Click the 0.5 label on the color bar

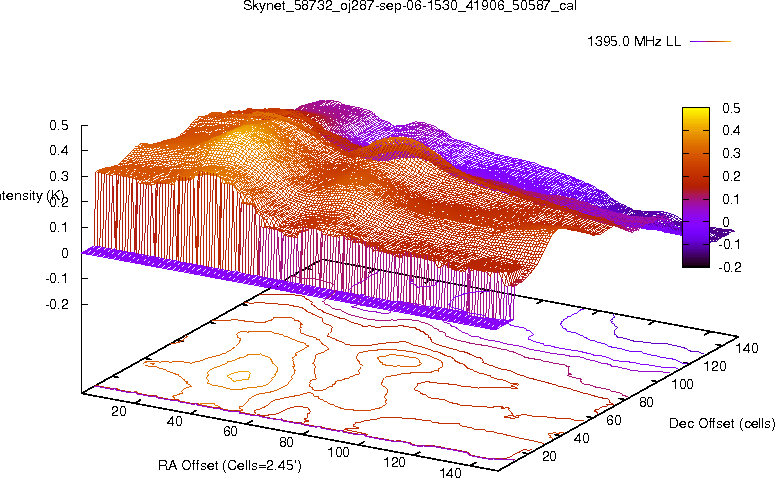click(731, 108)
